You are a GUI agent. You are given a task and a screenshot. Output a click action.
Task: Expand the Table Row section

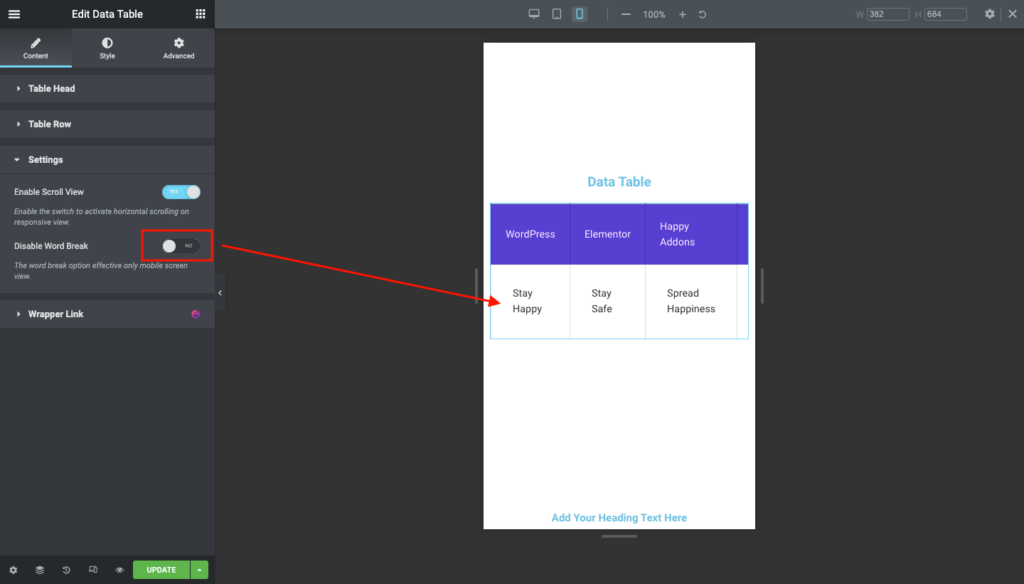click(107, 124)
